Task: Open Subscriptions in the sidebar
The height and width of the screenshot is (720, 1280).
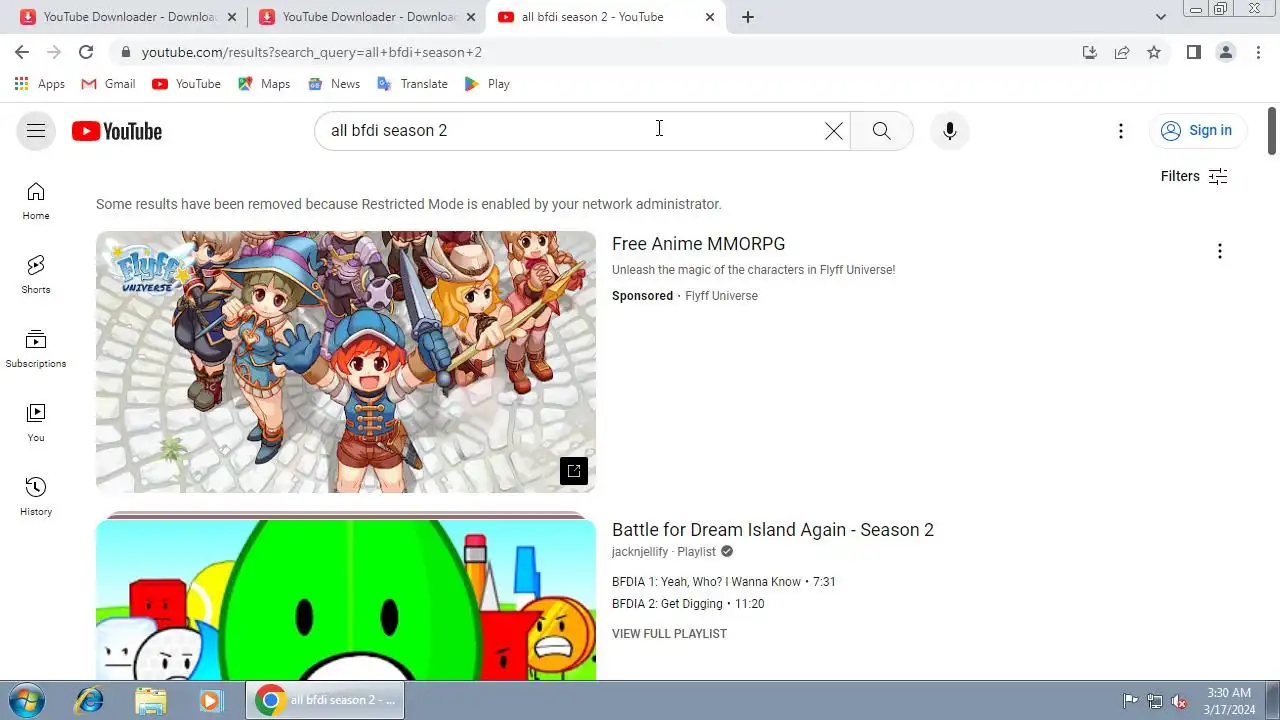Action: (x=36, y=349)
